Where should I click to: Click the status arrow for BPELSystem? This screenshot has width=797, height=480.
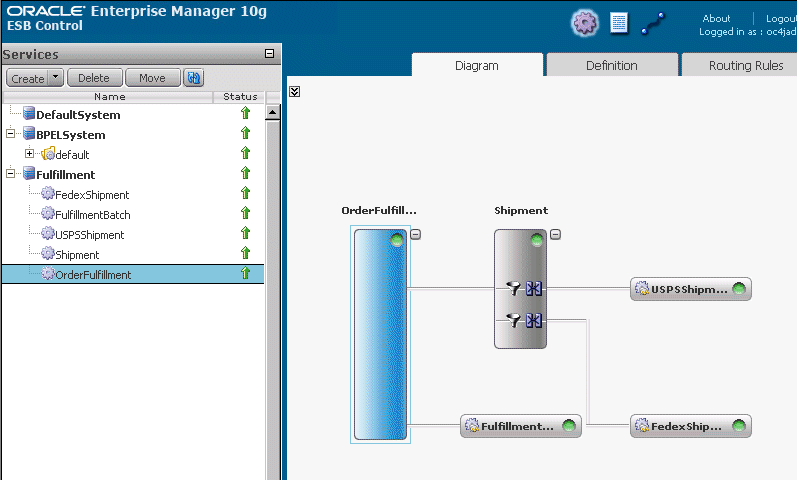click(x=246, y=133)
